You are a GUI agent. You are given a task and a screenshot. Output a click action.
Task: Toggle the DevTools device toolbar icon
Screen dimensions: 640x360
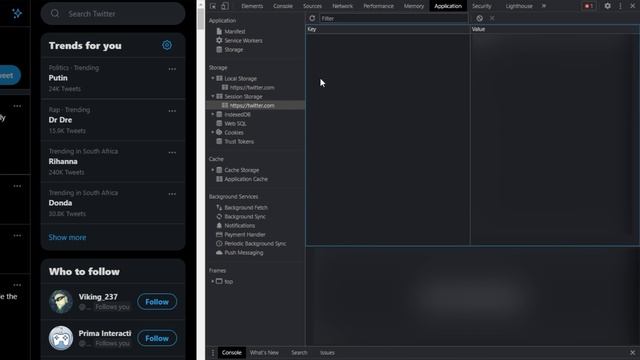224,6
